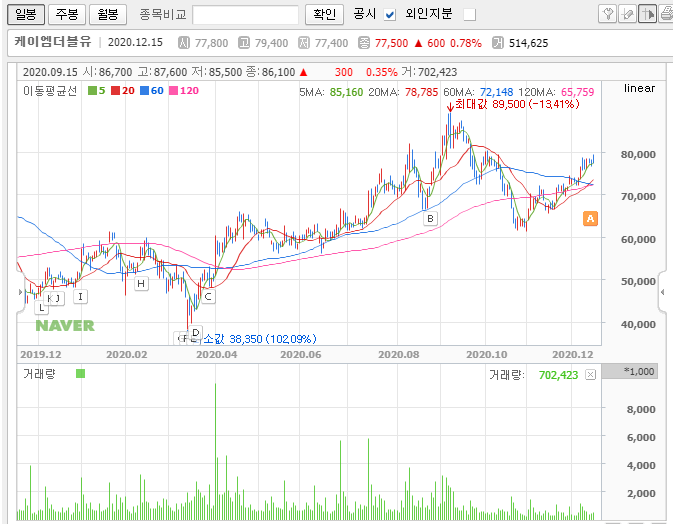Click the 최대값 89,500 maximum label

click(517, 104)
